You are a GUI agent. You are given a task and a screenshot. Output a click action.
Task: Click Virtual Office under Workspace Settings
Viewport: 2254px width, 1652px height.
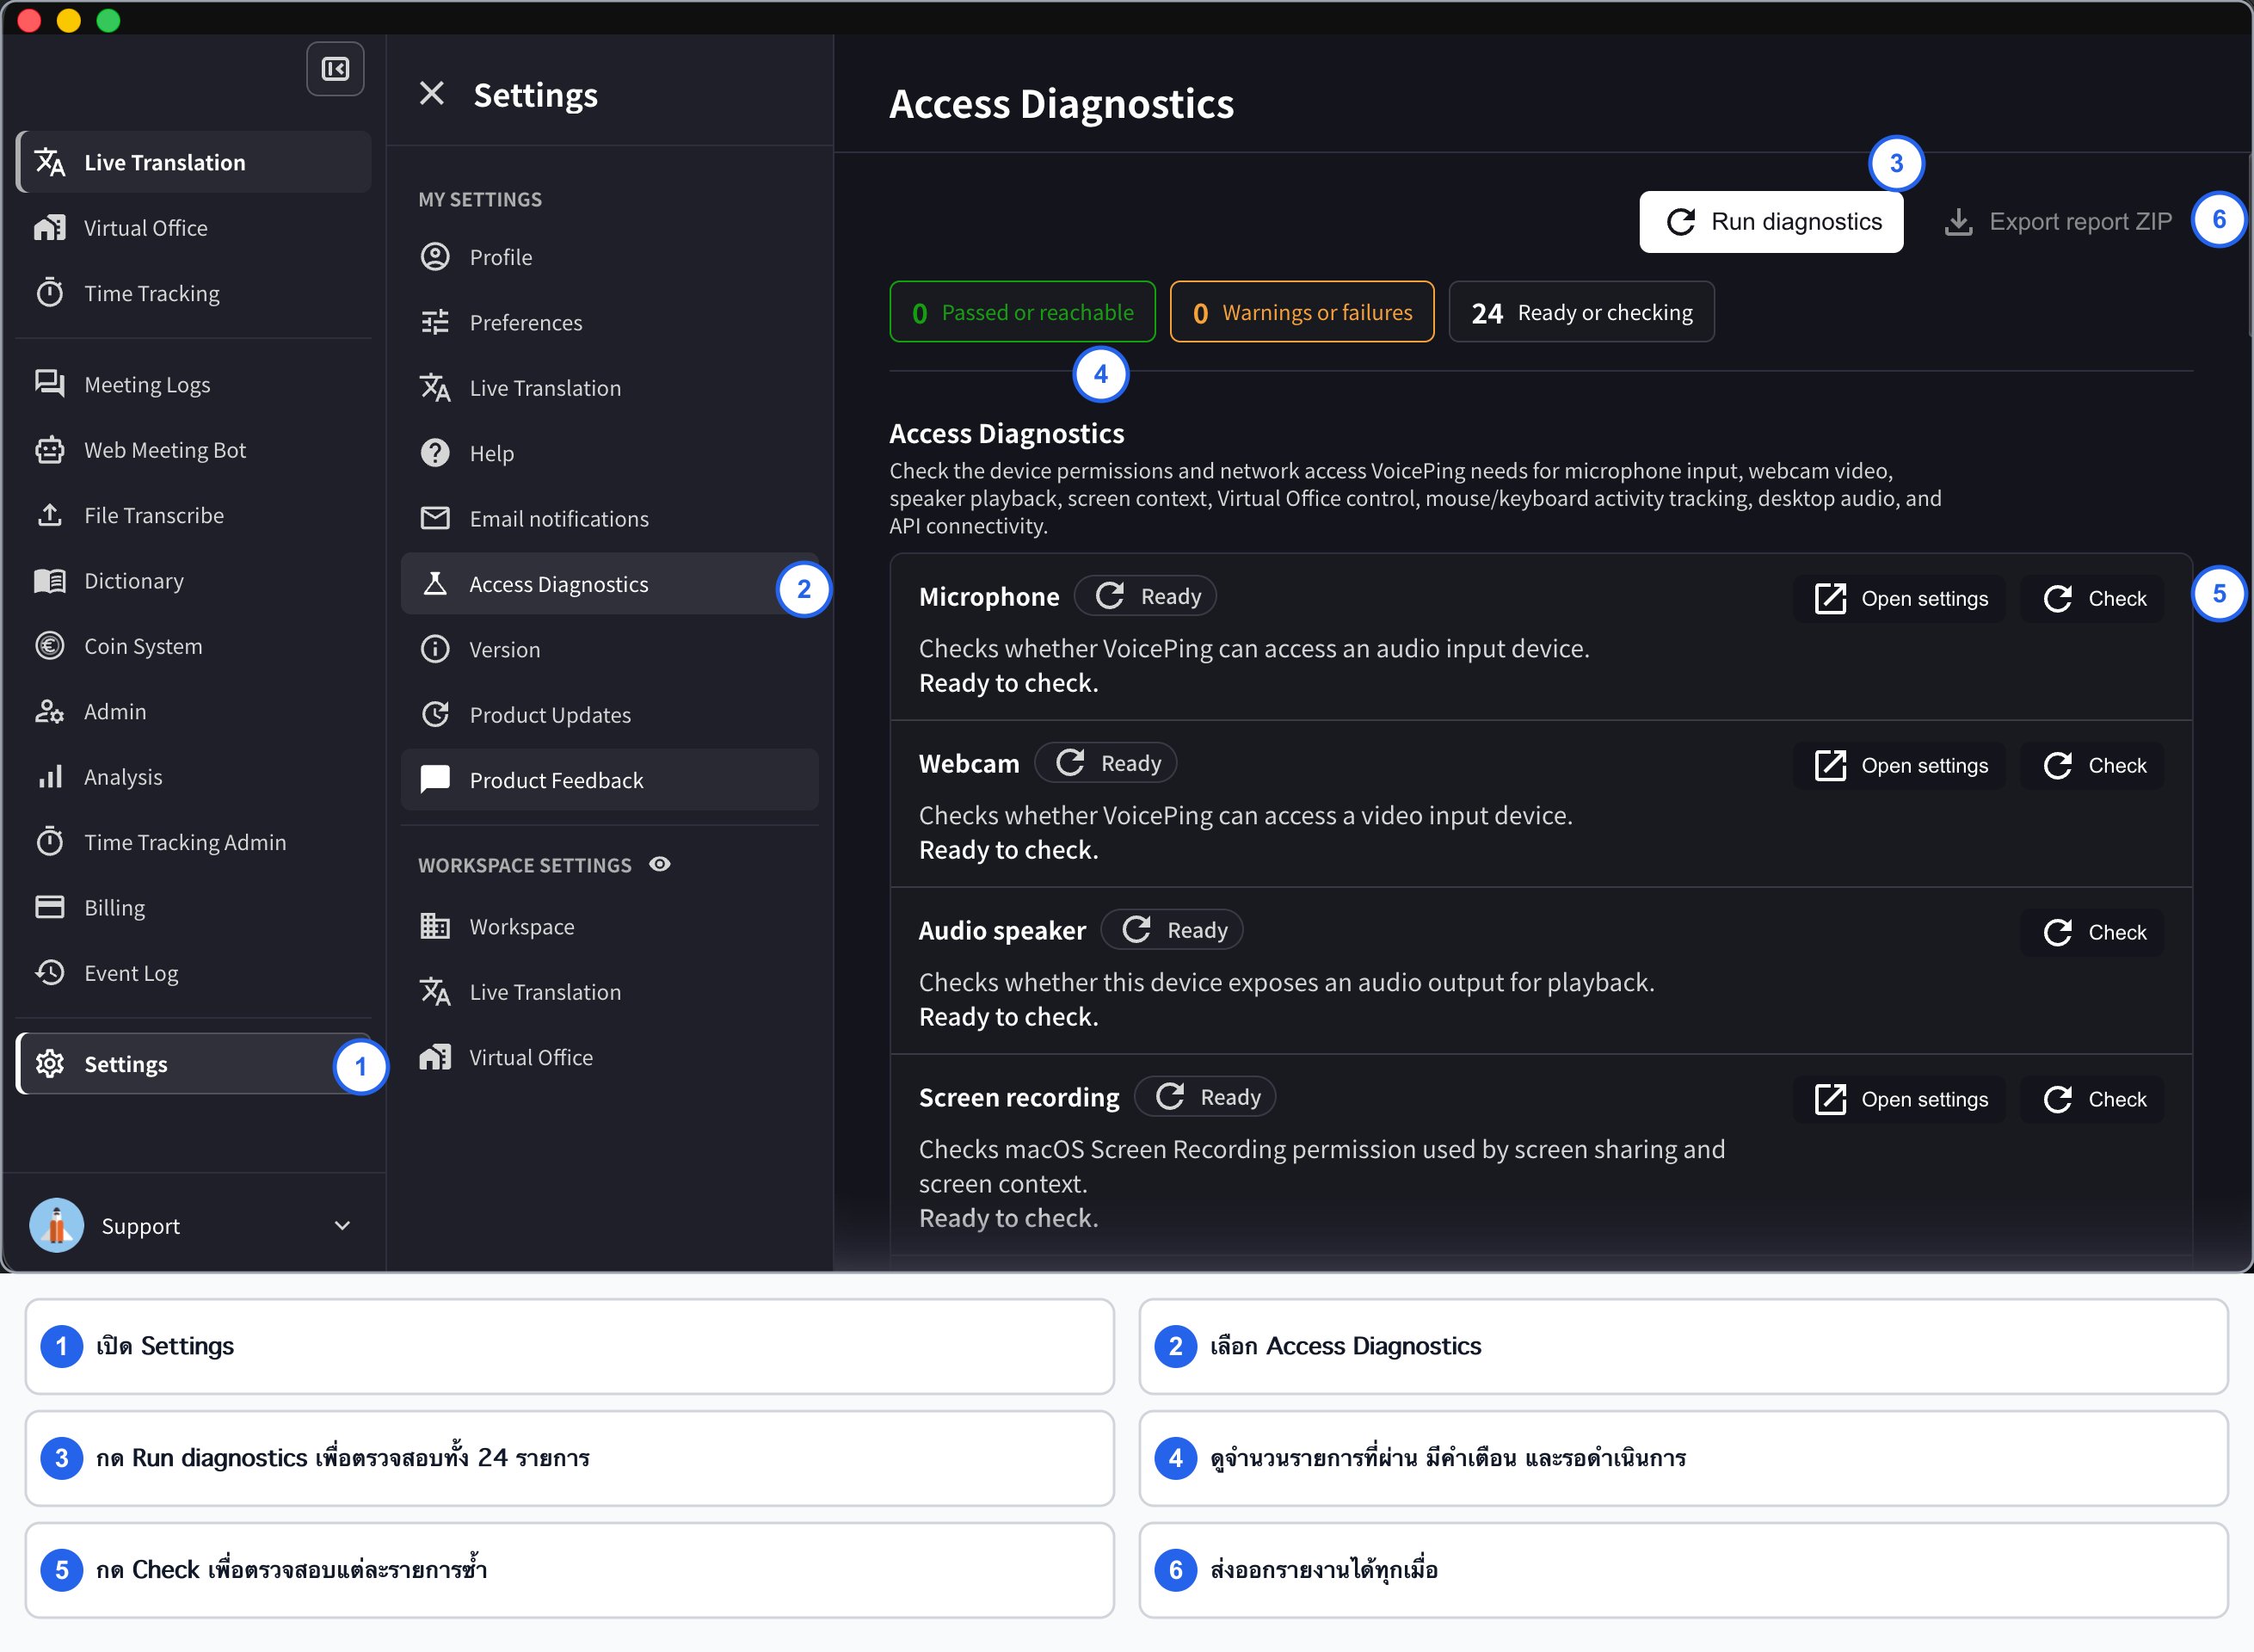610,1057
